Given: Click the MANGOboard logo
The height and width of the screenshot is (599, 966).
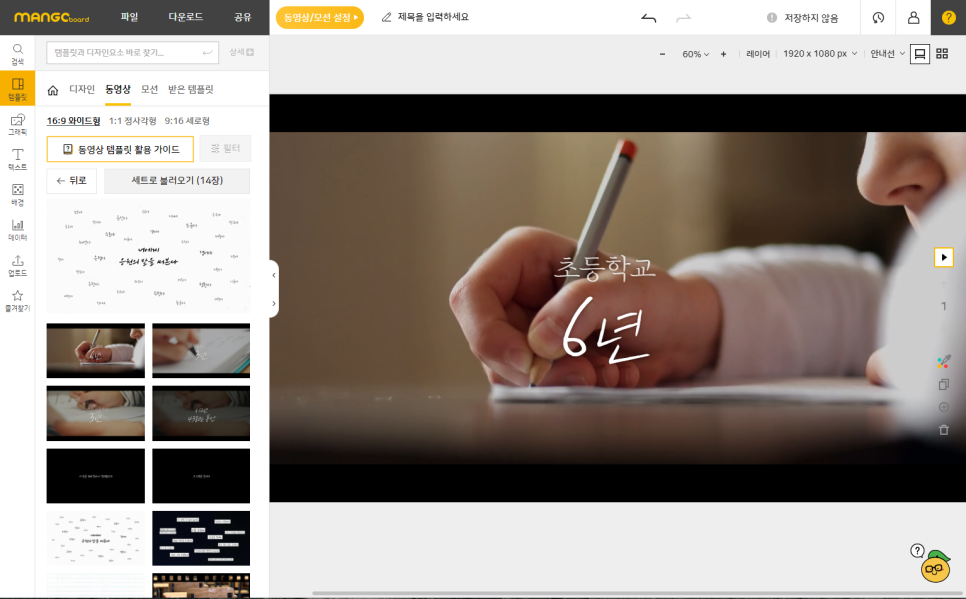Looking at the screenshot, I should coord(52,17).
